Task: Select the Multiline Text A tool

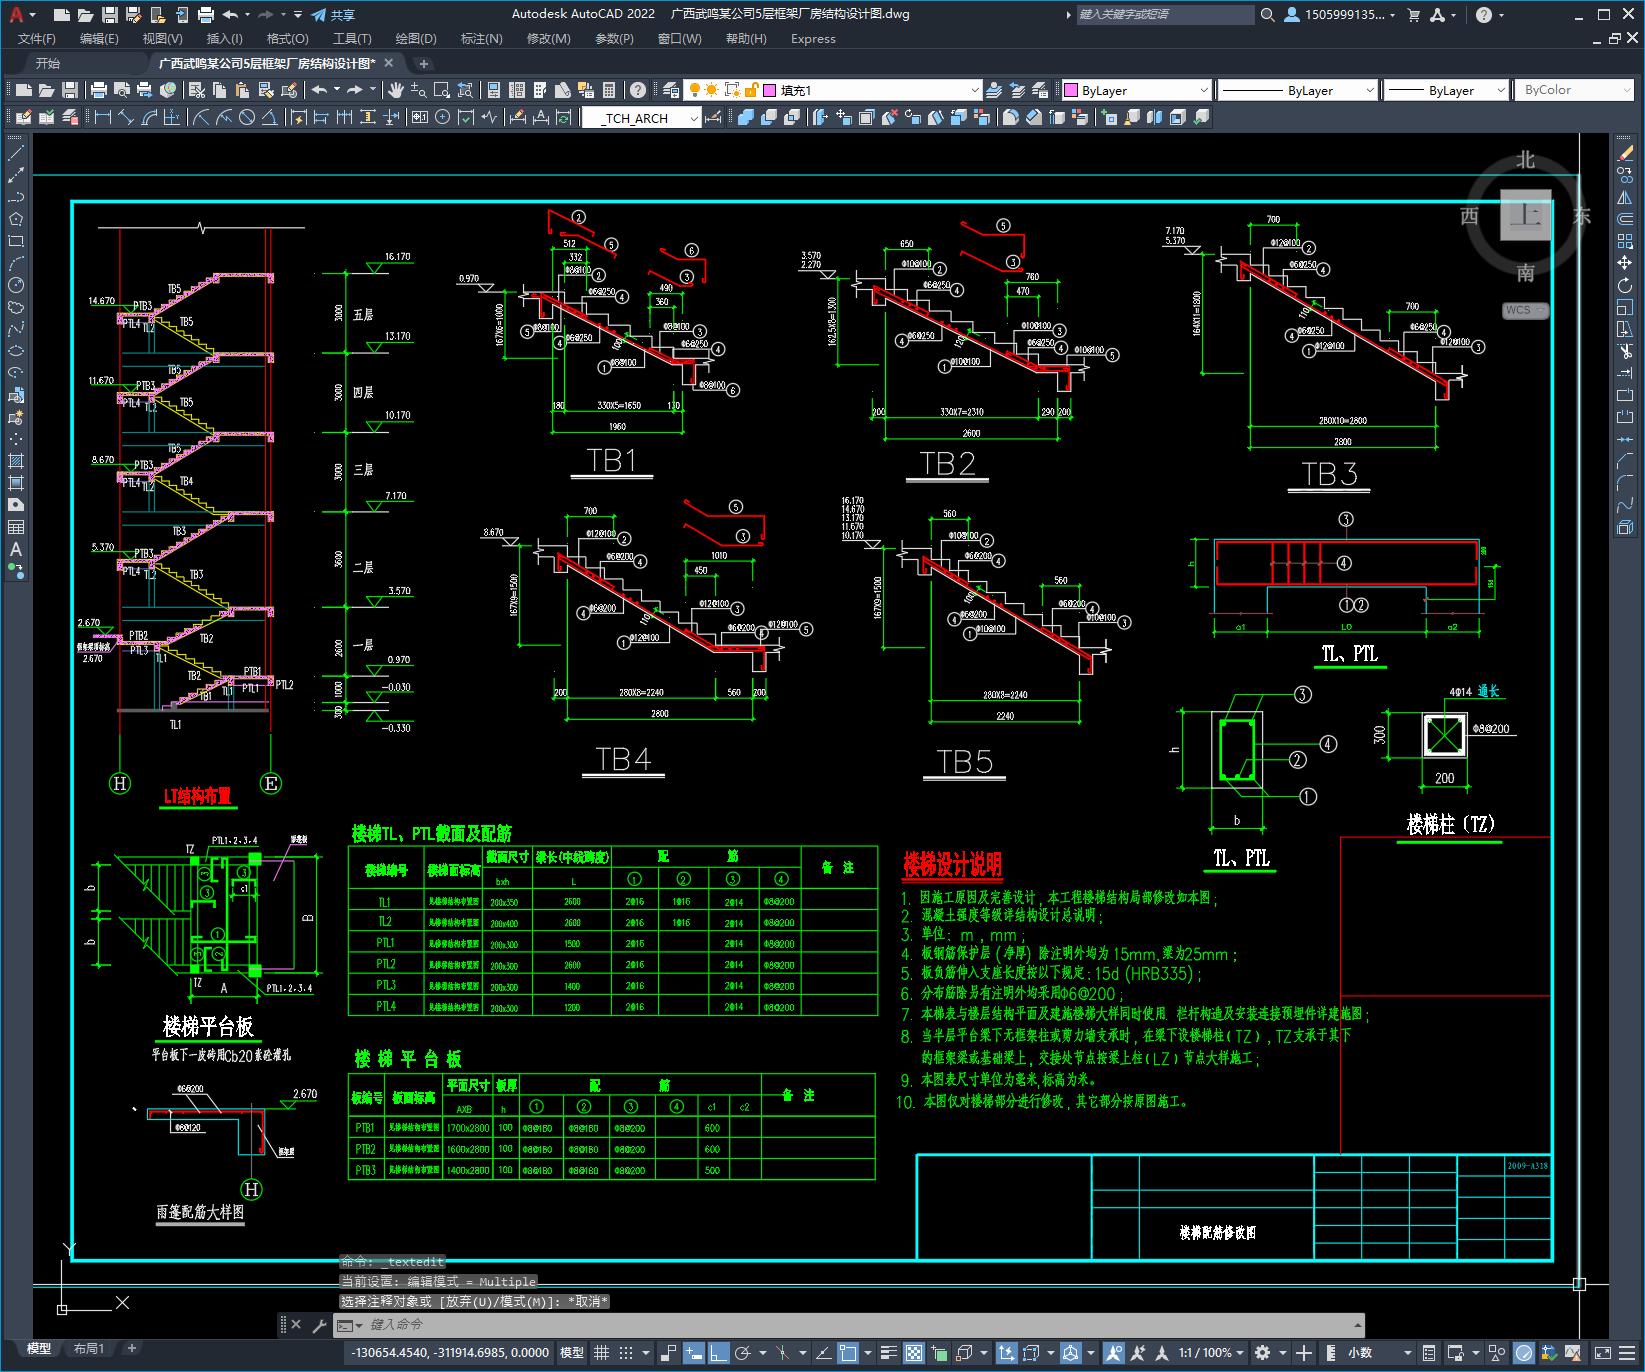Action: click(16, 549)
